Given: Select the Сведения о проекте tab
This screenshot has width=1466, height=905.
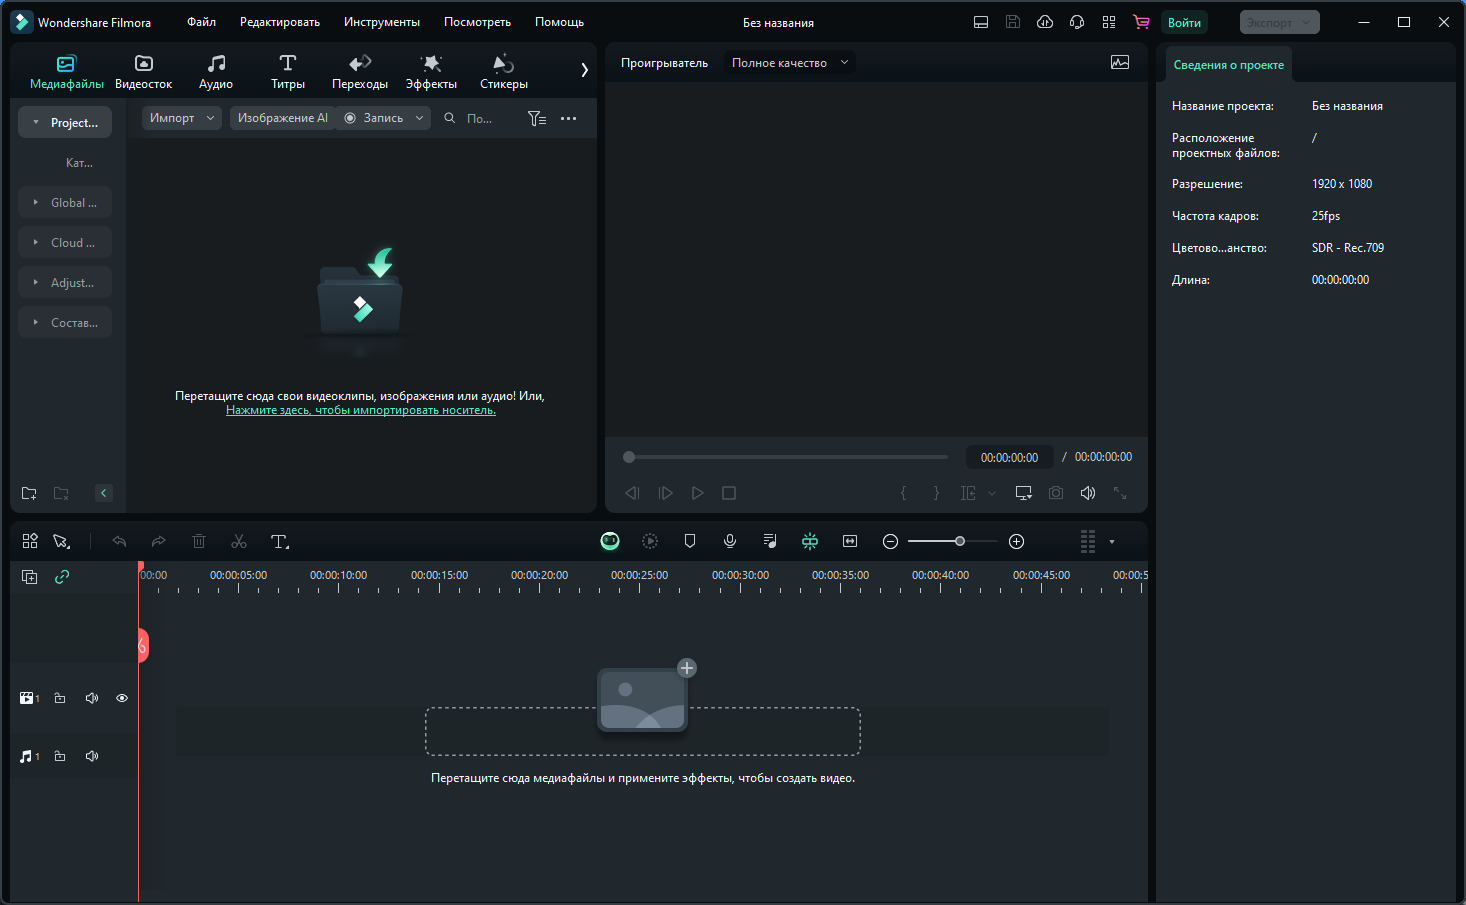Looking at the screenshot, I should [x=1228, y=65].
